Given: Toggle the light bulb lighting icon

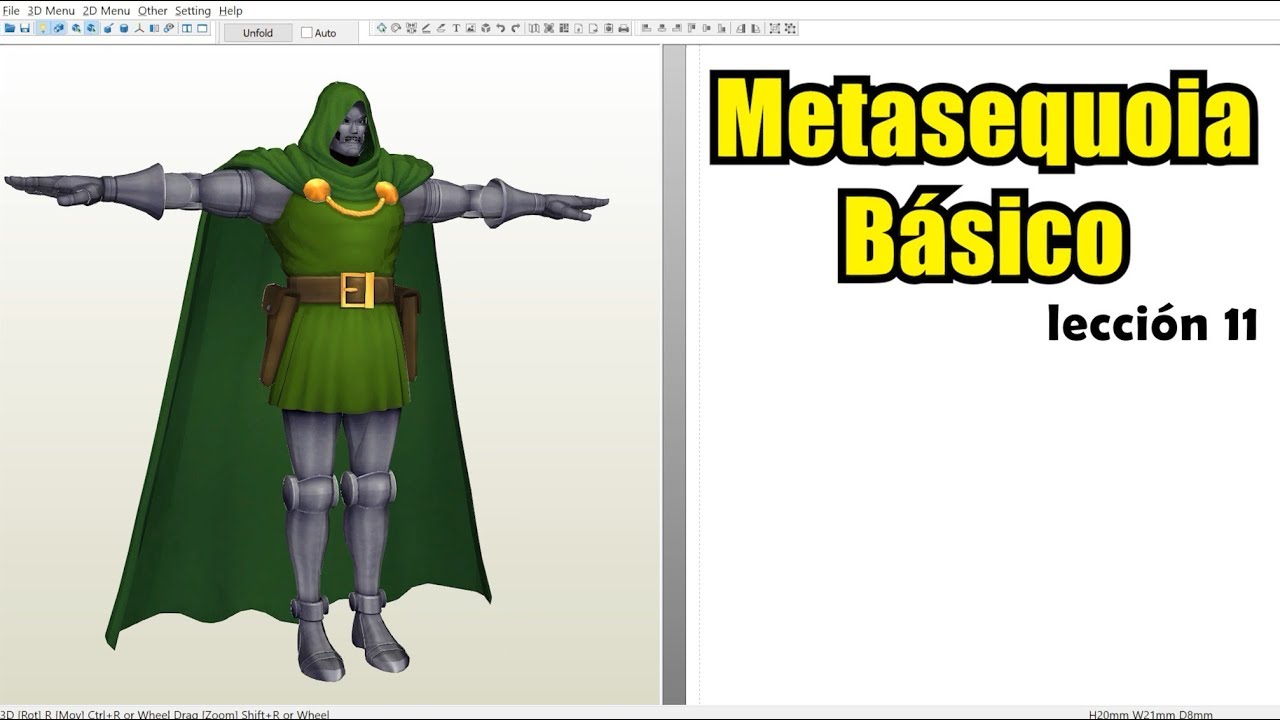Looking at the screenshot, I should click(x=43, y=28).
